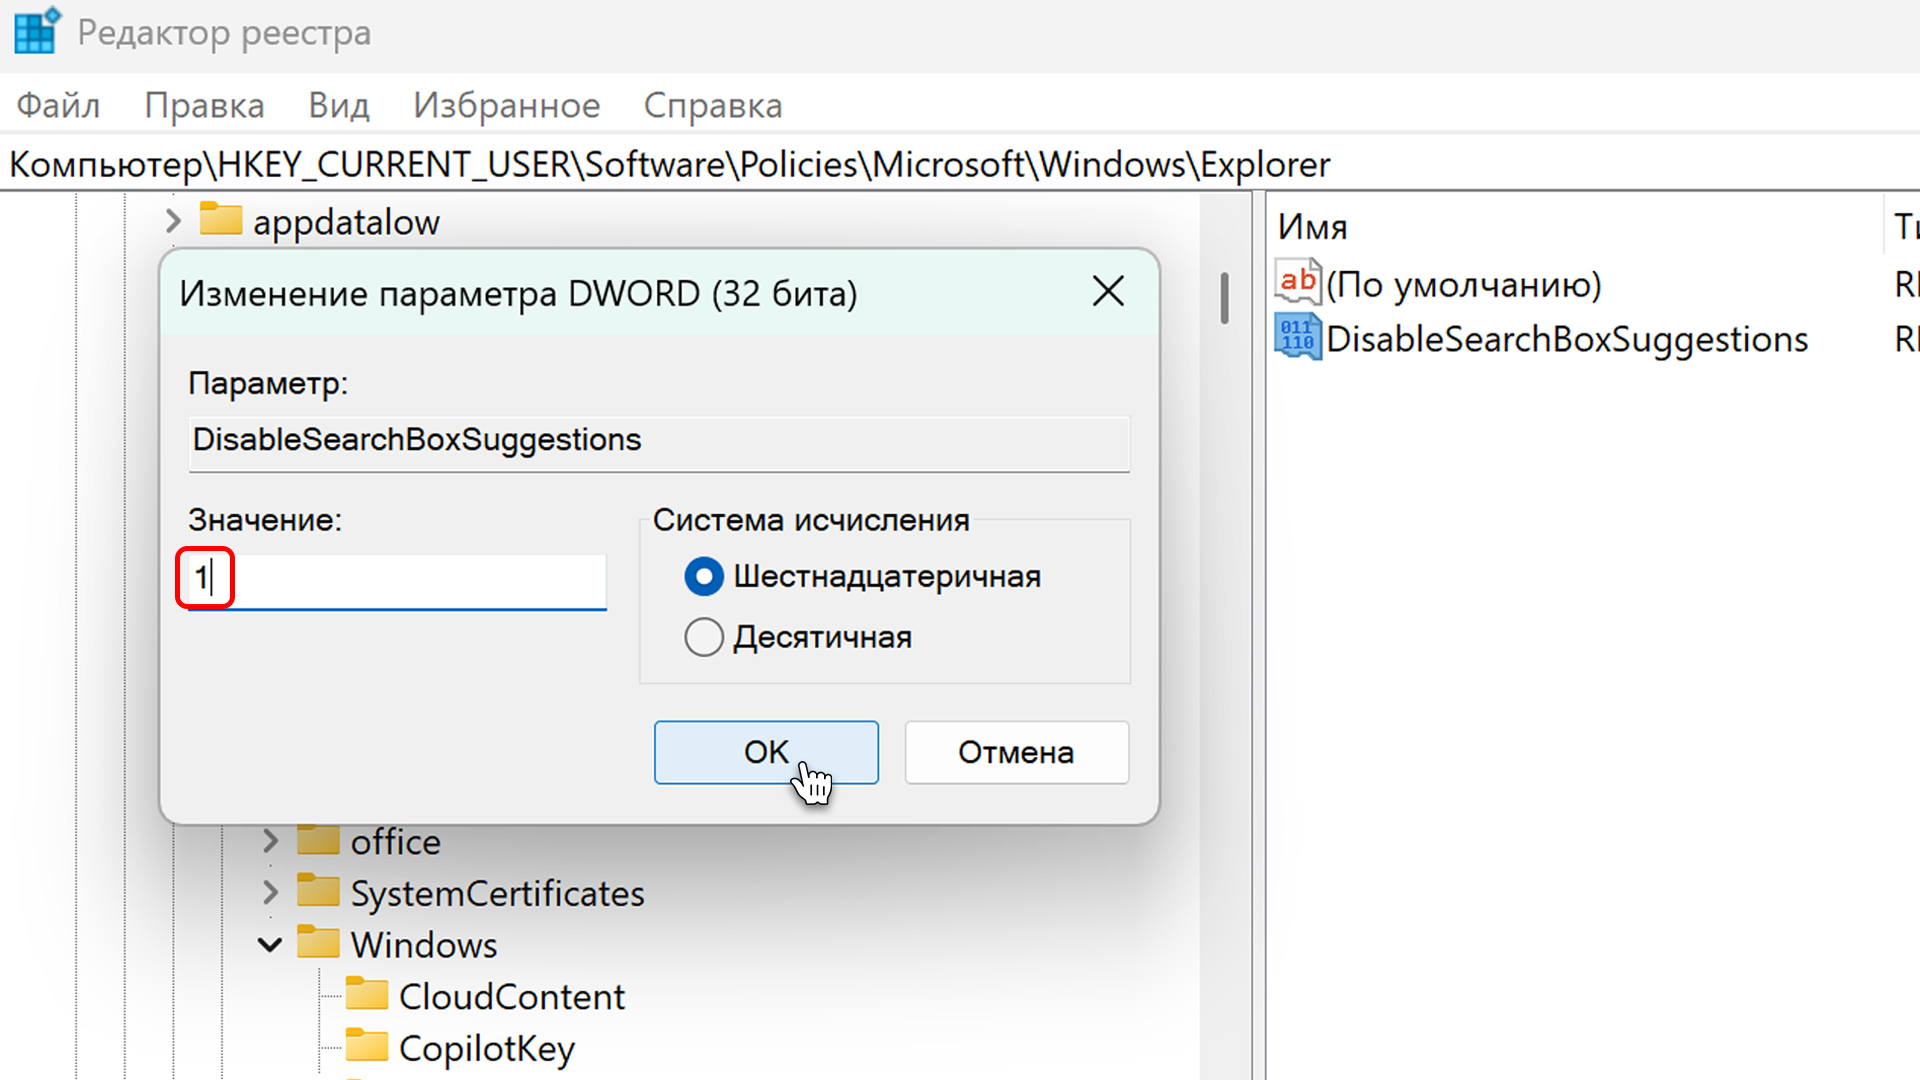Screen dimensions: 1920x1080
Task: Expand the office tree node
Action: click(270, 841)
